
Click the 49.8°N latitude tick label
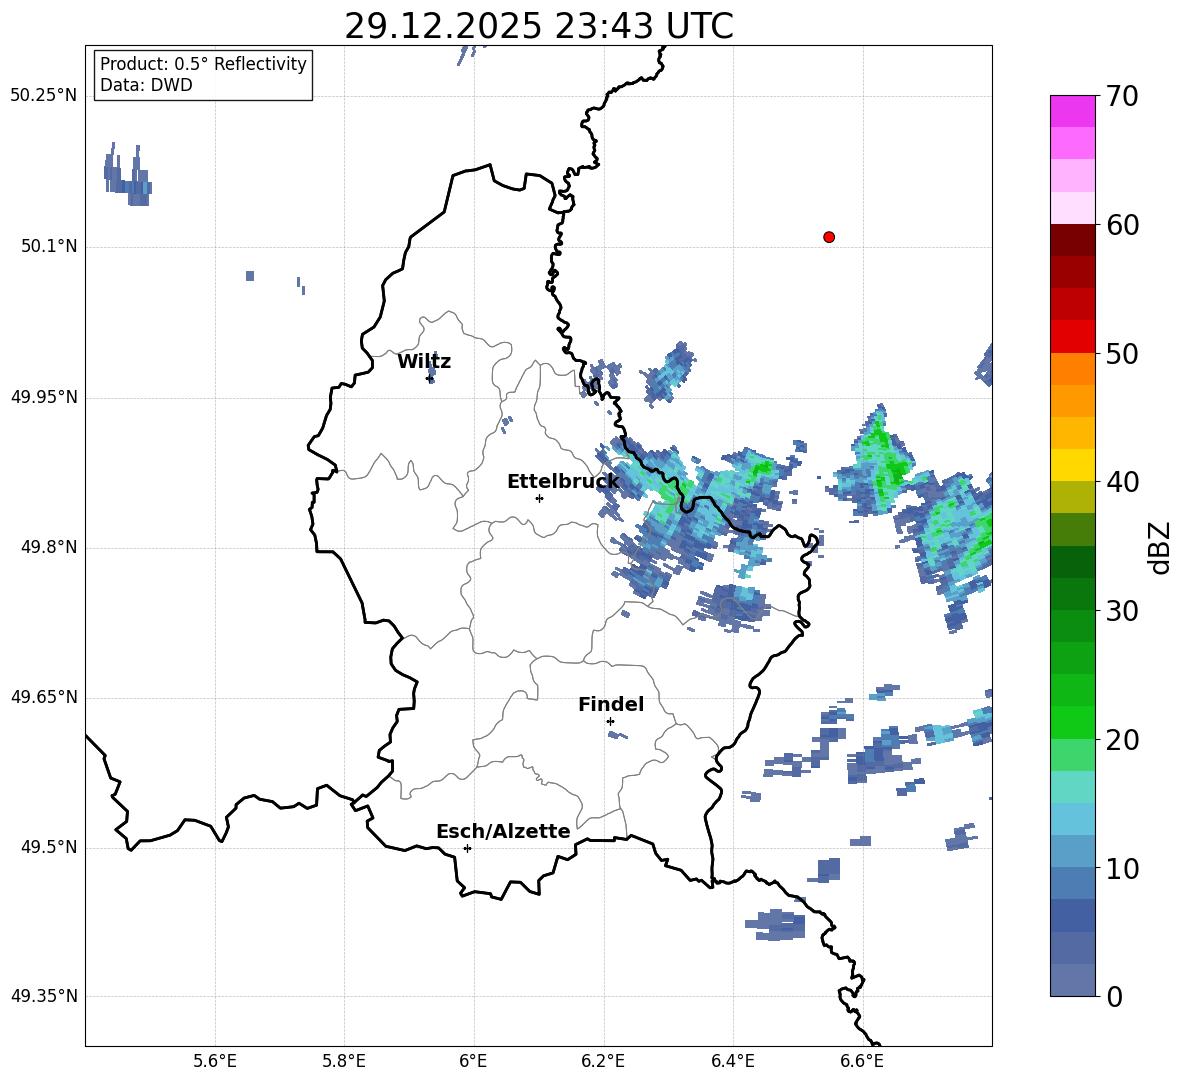click(x=49, y=547)
